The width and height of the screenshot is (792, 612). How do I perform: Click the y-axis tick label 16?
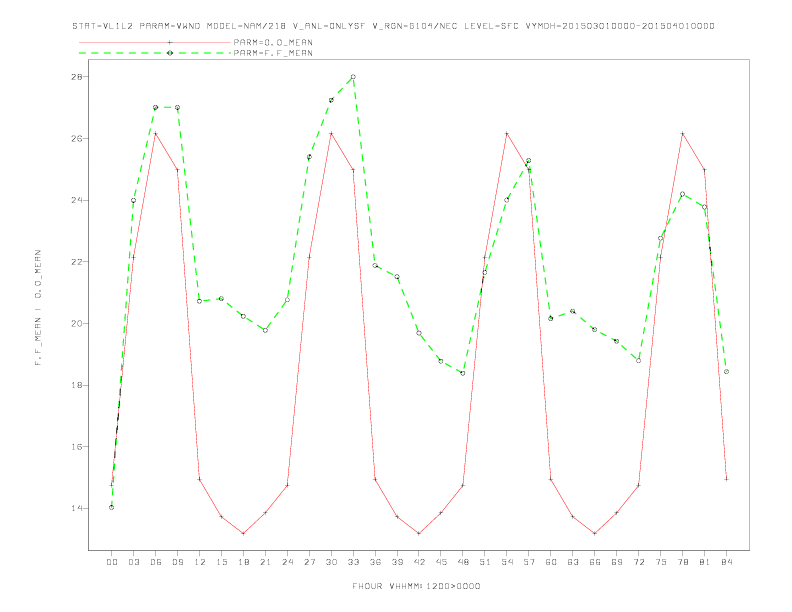point(76,446)
